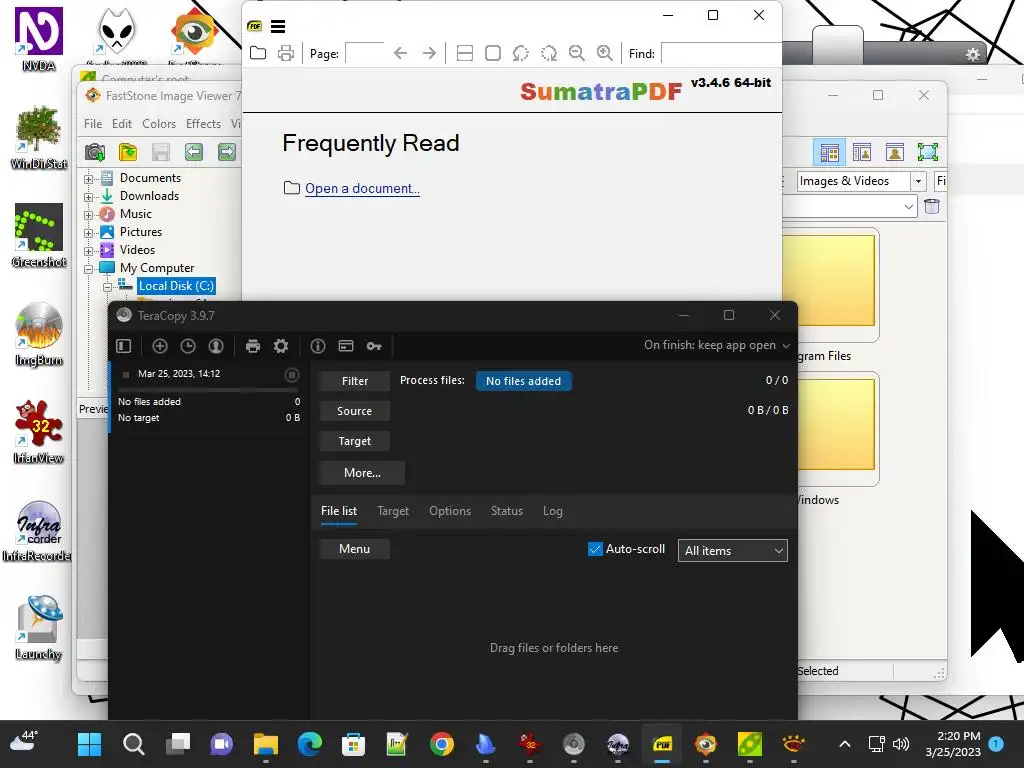Open On finish: keep app open dropdown

pyautogui.click(x=716, y=345)
